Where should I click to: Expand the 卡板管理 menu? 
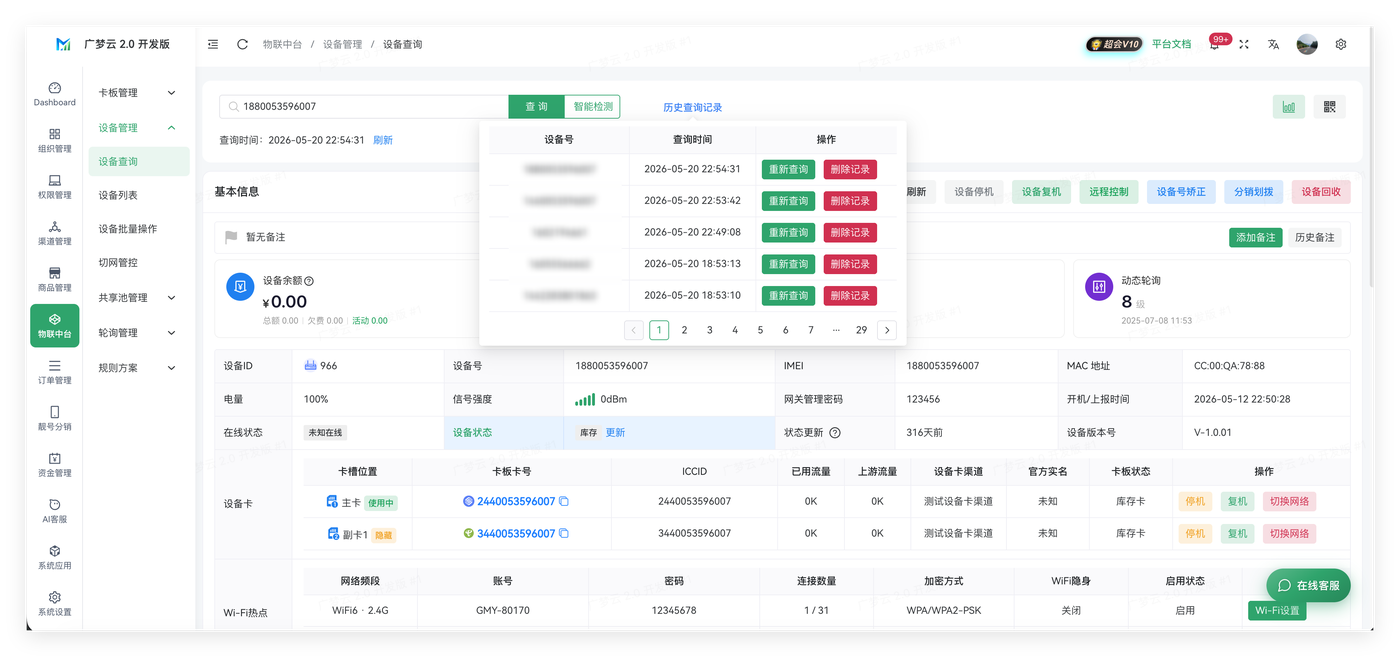[138, 93]
